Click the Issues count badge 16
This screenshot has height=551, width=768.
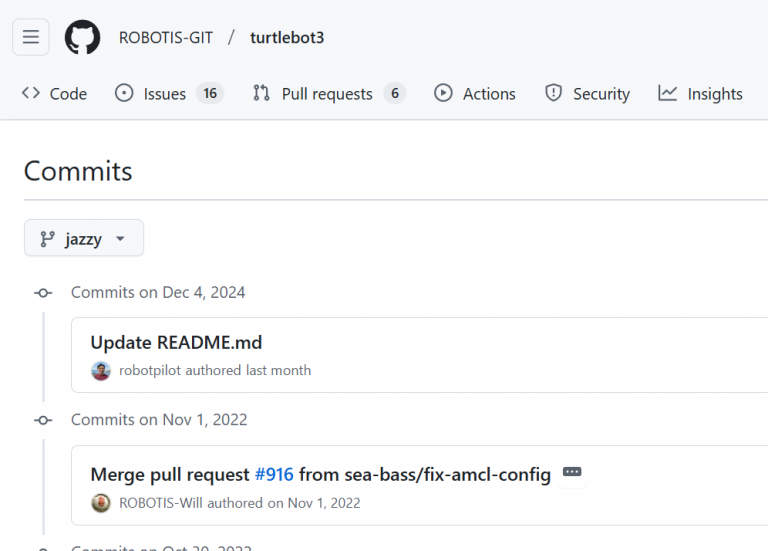(210, 93)
